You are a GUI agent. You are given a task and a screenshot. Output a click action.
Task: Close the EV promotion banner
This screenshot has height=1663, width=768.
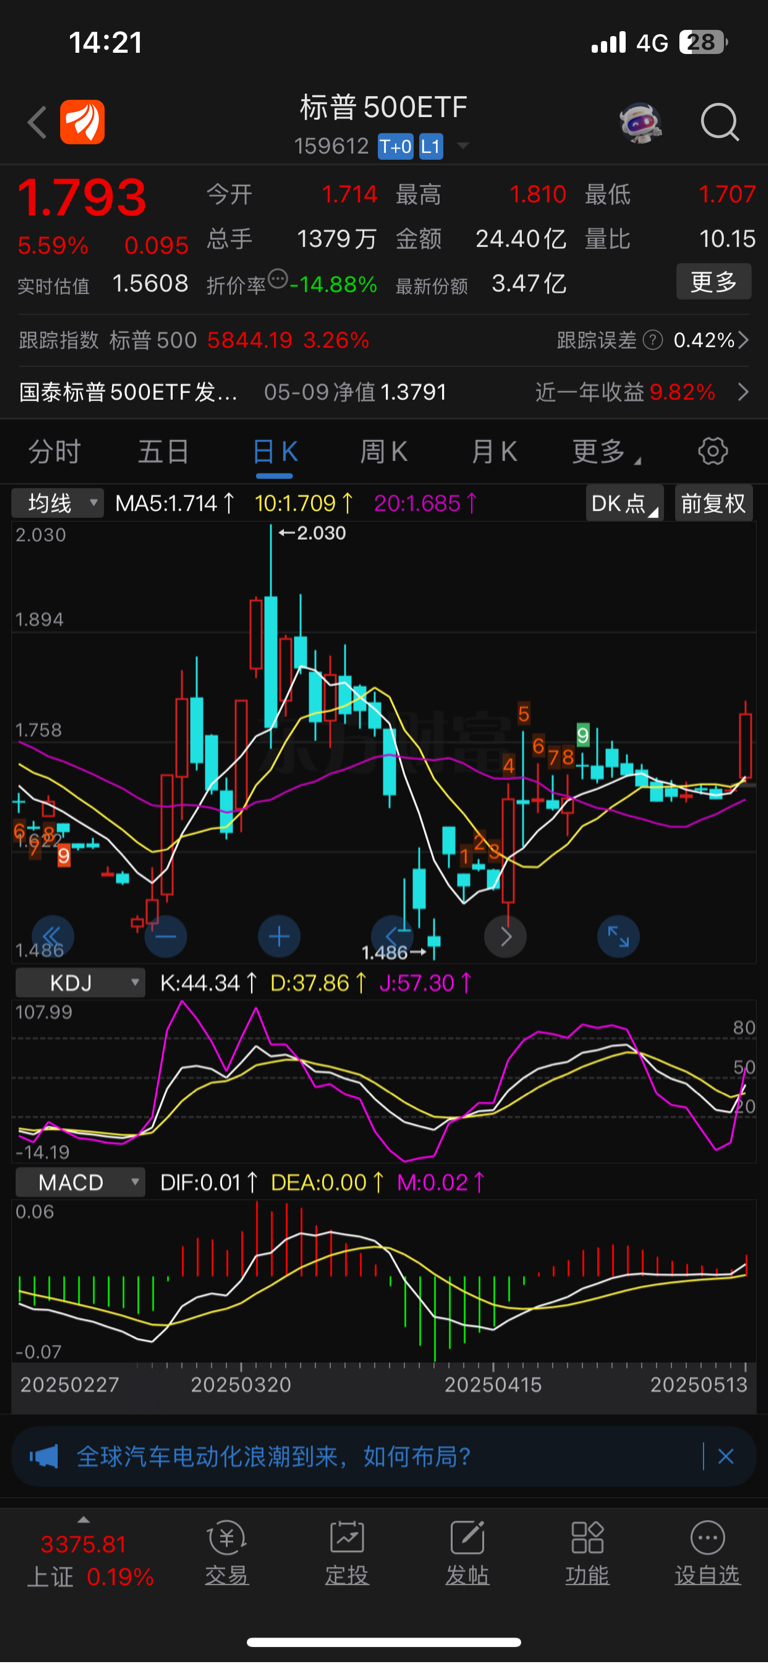pos(726,1456)
